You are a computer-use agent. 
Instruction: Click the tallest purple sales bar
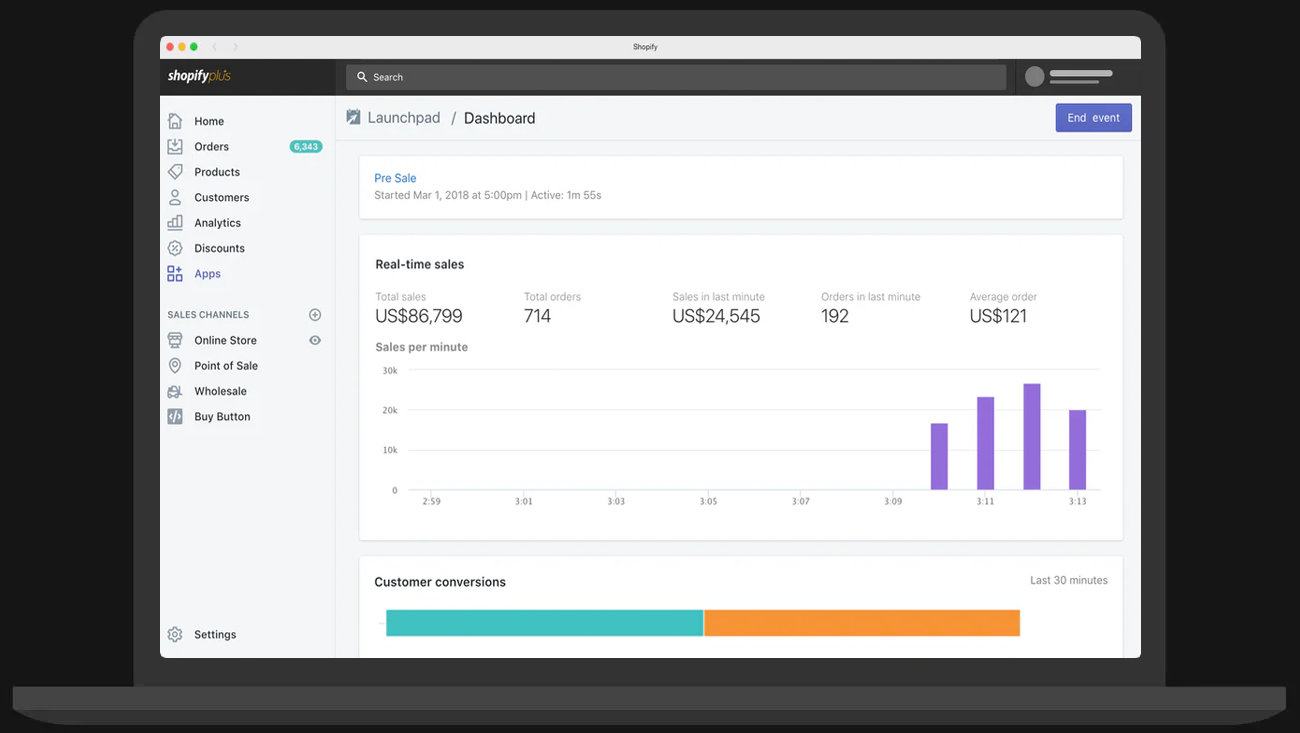point(1031,437)
